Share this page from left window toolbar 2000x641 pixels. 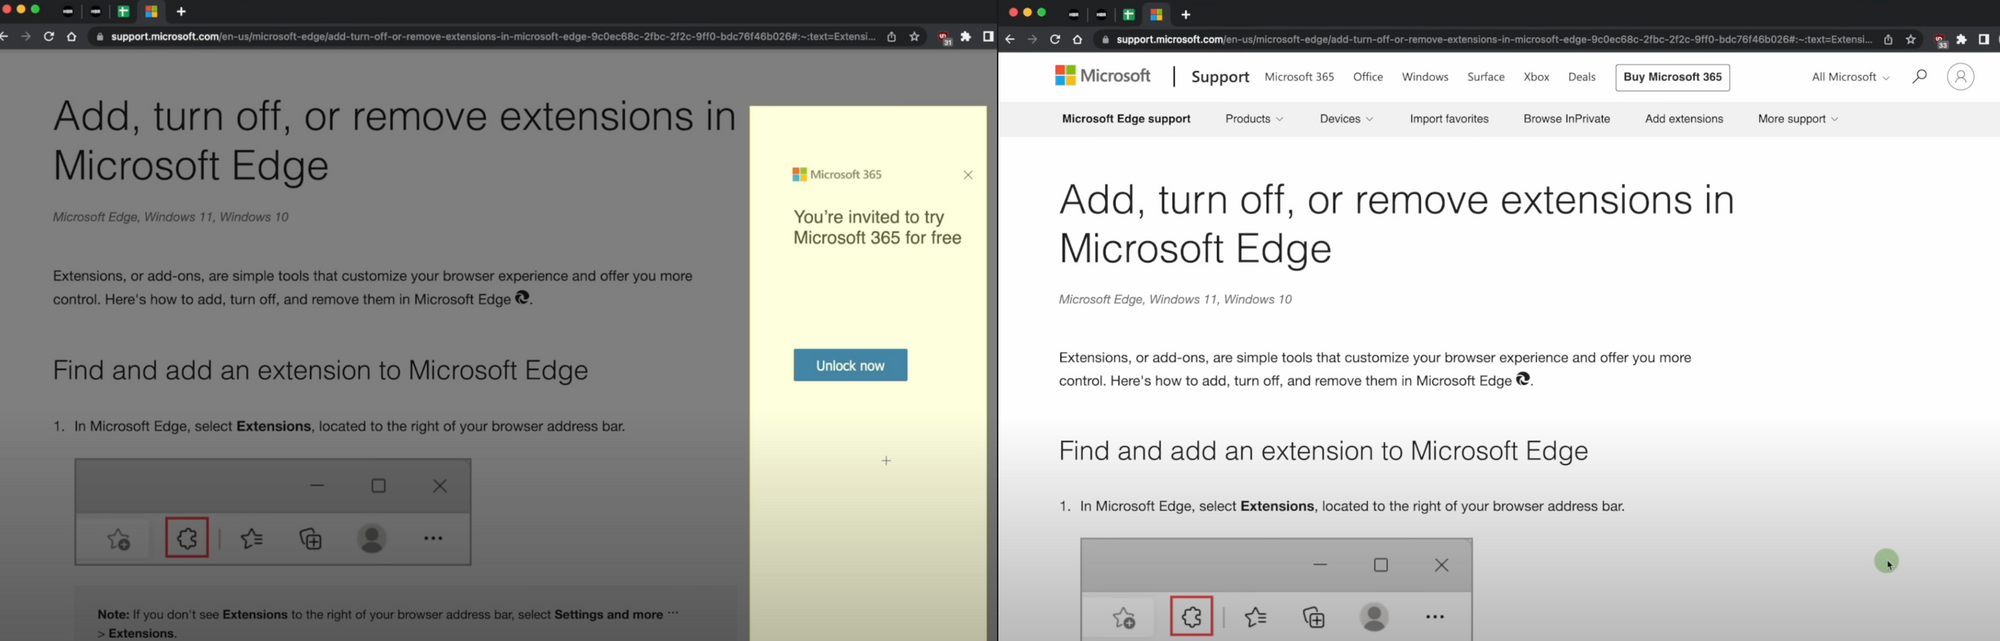tap(891, 36)
